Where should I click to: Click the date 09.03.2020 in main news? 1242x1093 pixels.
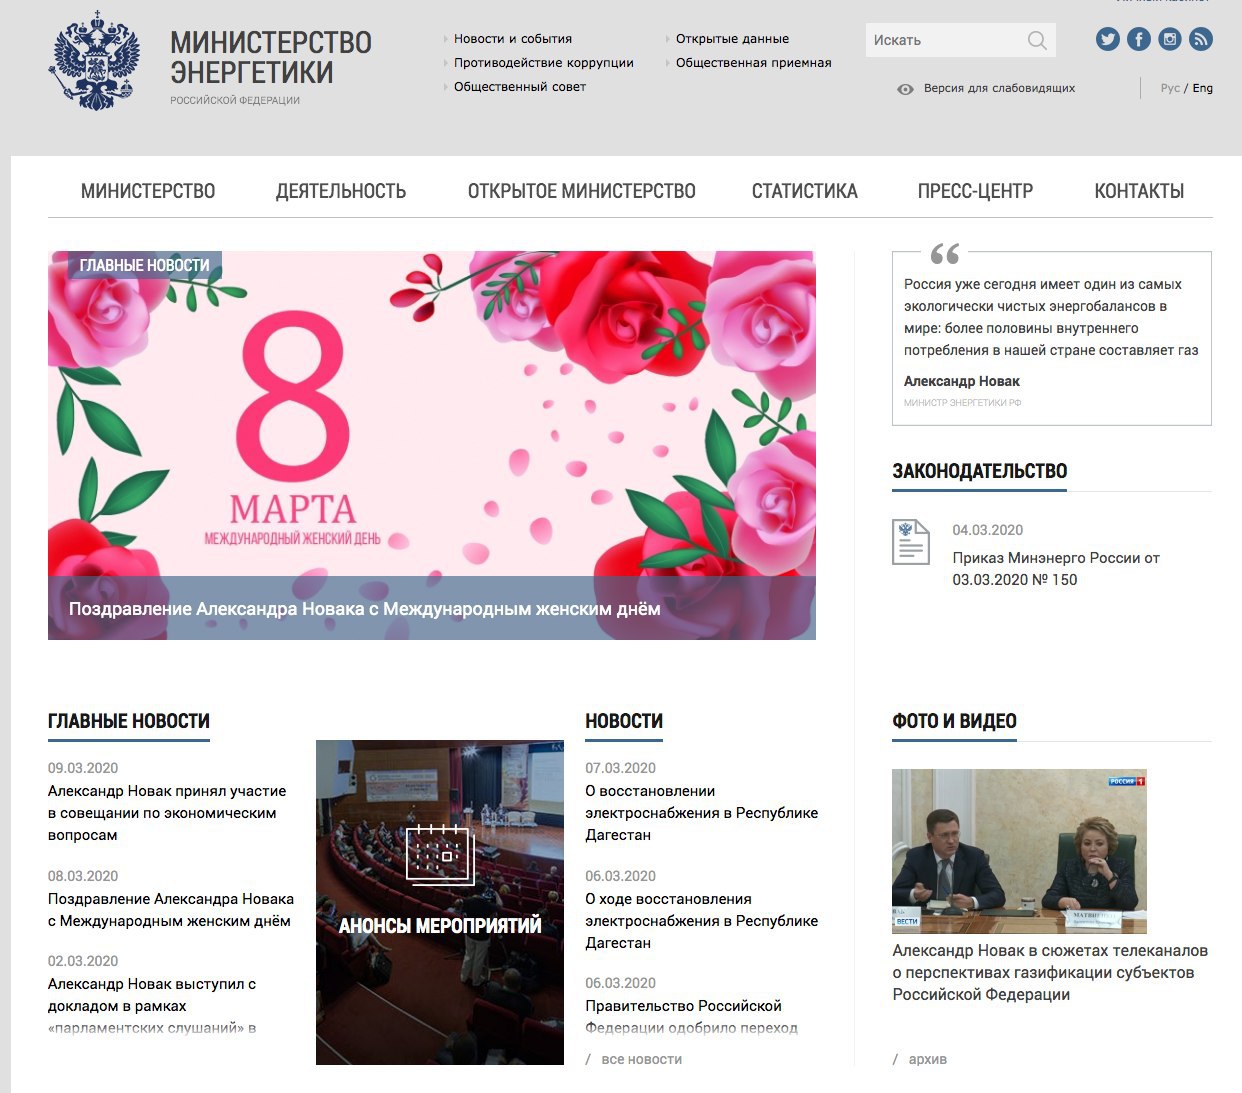tap(83, 768)
